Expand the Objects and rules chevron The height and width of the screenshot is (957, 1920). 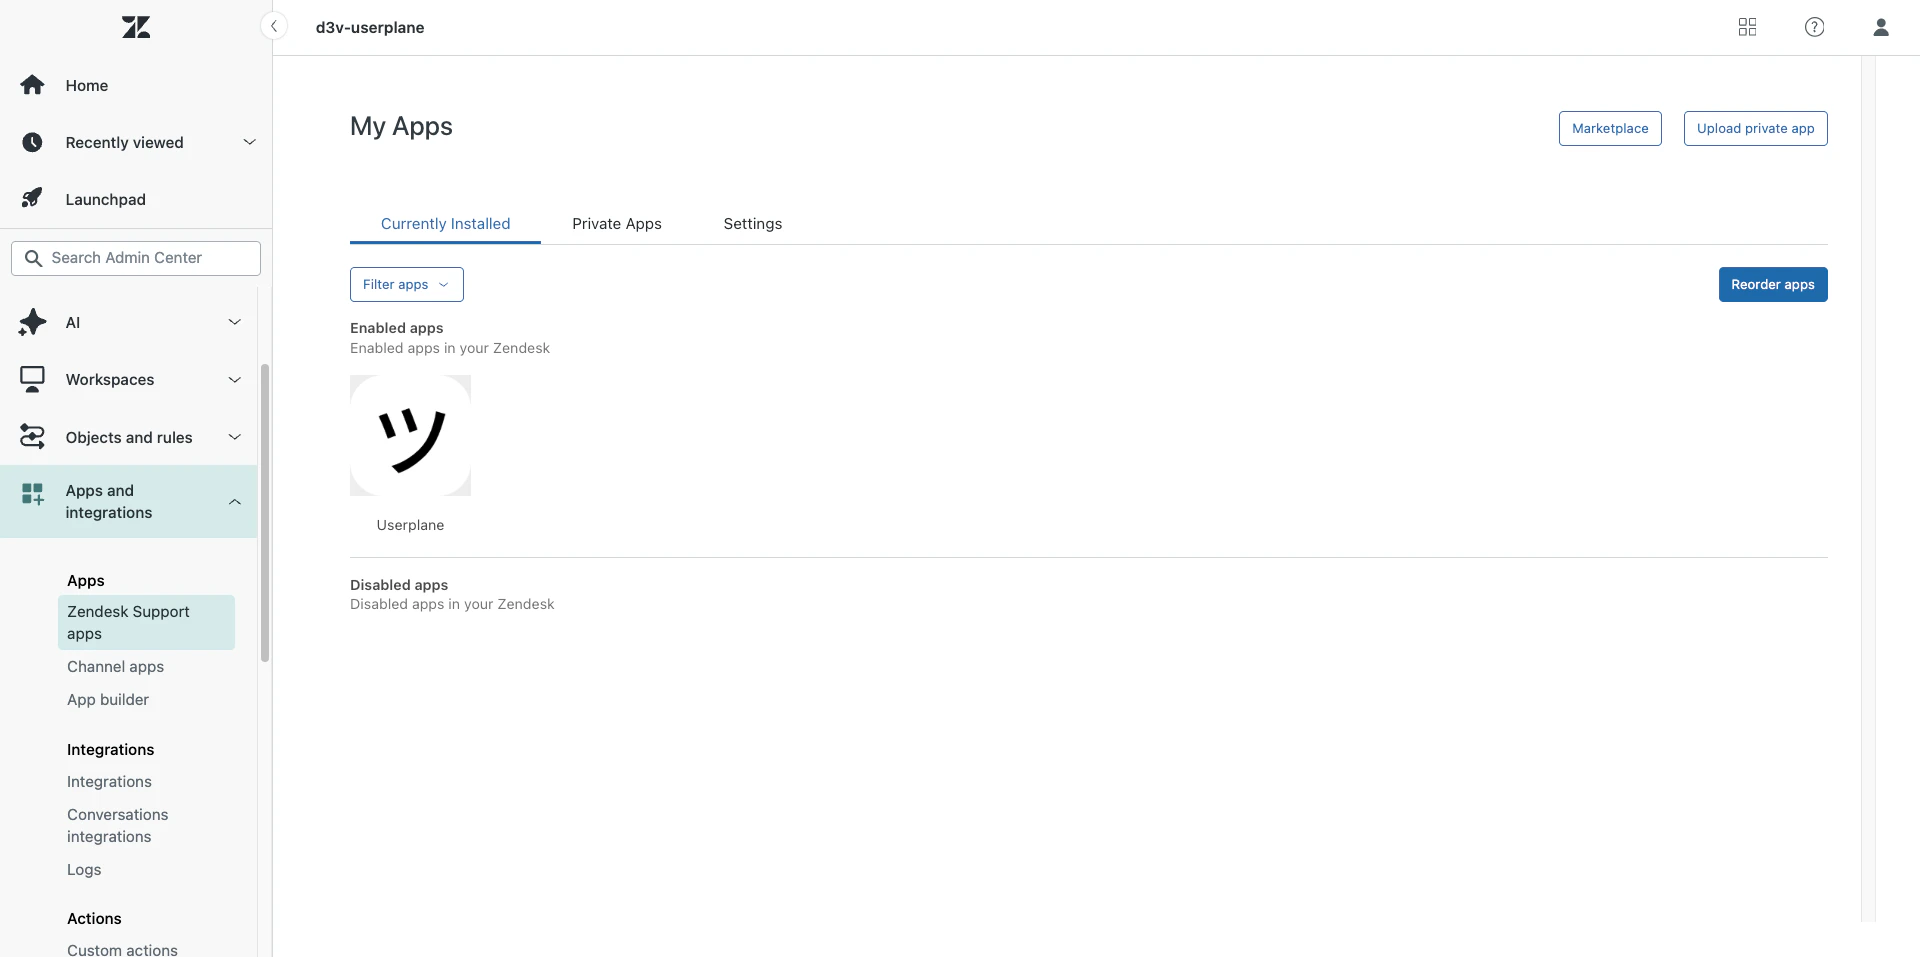pos(235,437)
